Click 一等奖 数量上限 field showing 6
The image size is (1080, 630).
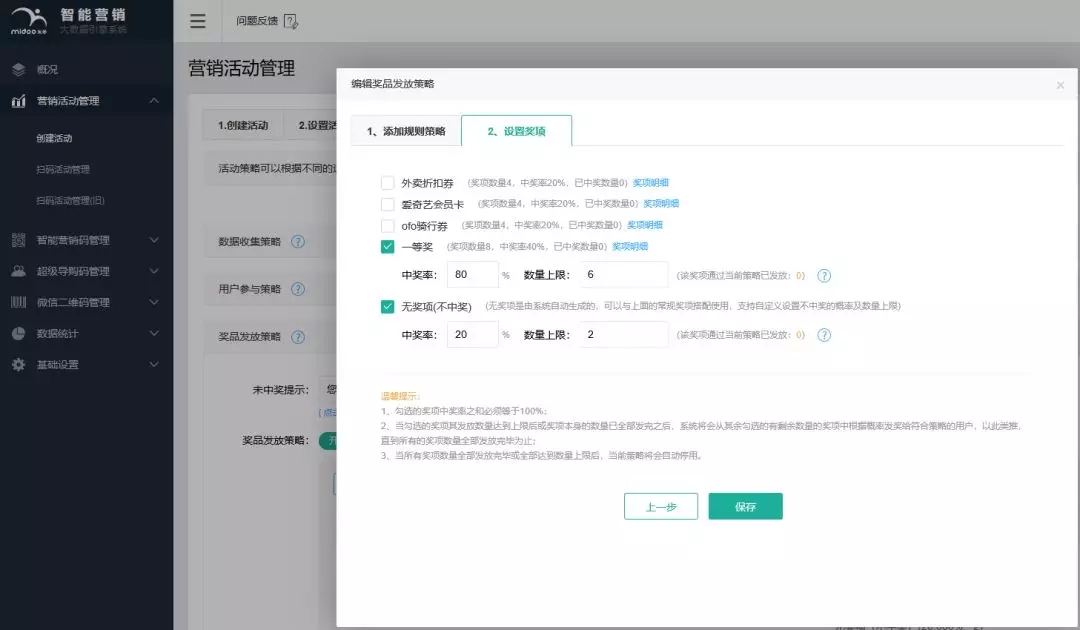click(624, 275)
